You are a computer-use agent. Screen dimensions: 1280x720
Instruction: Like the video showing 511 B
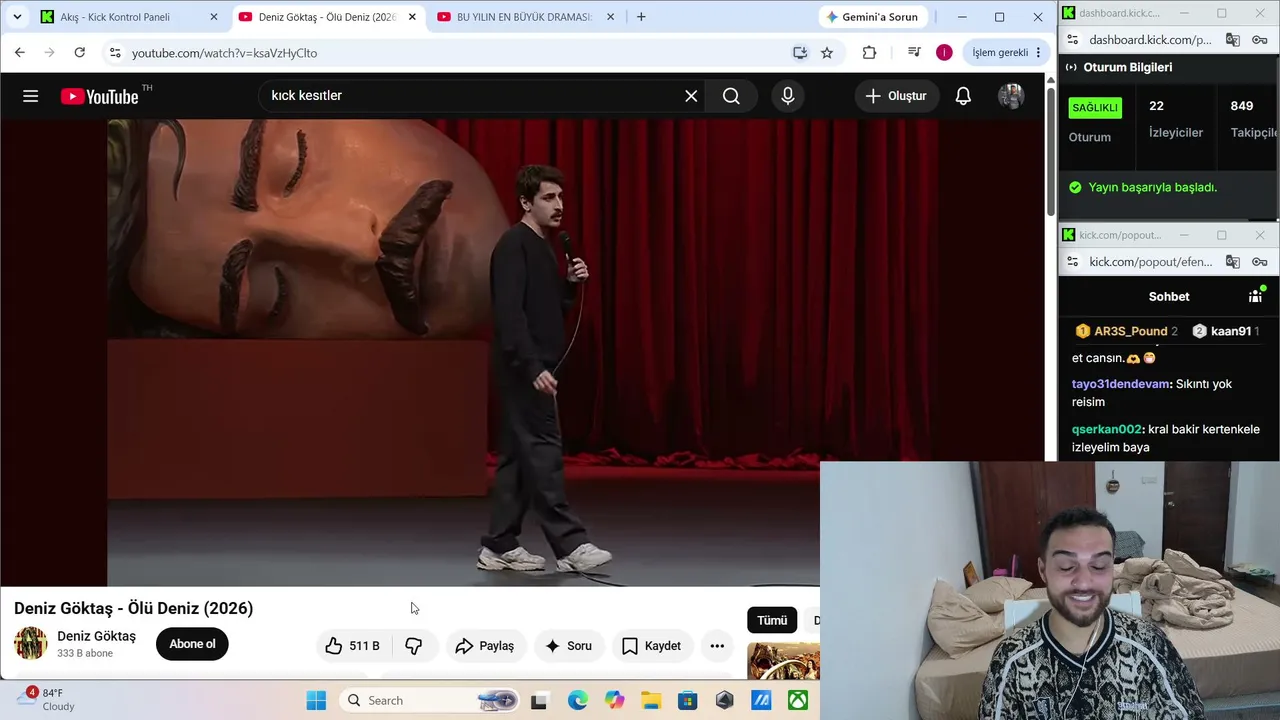[x=353, y=646]
